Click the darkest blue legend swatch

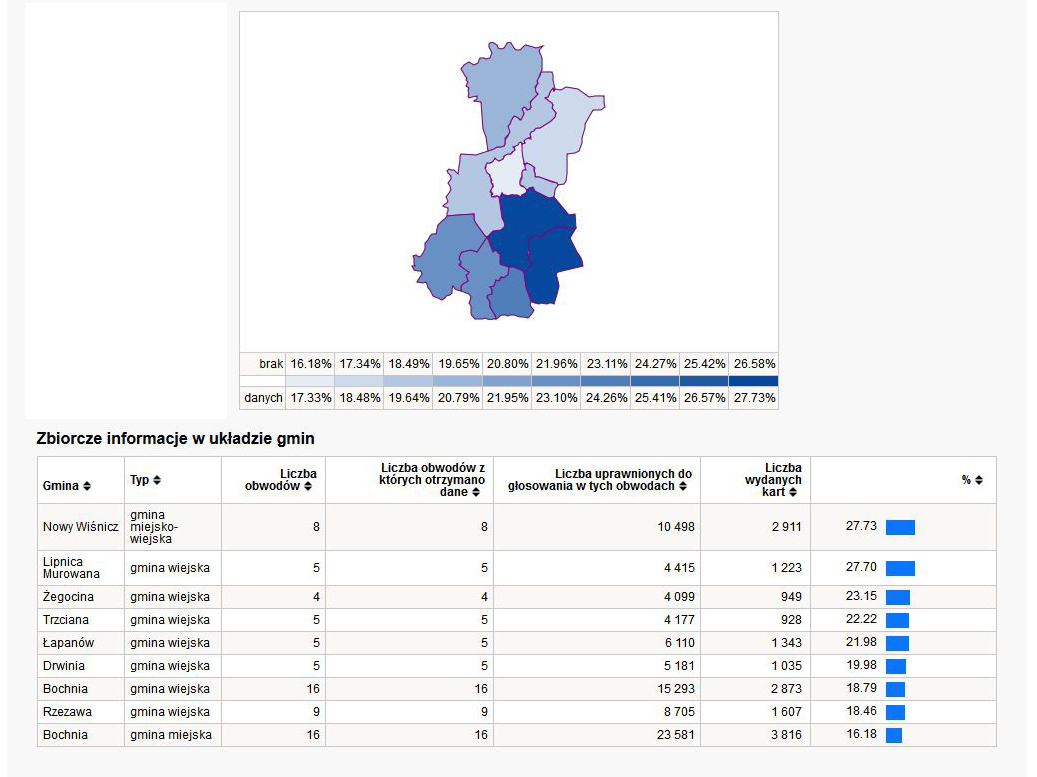[753, 381]
